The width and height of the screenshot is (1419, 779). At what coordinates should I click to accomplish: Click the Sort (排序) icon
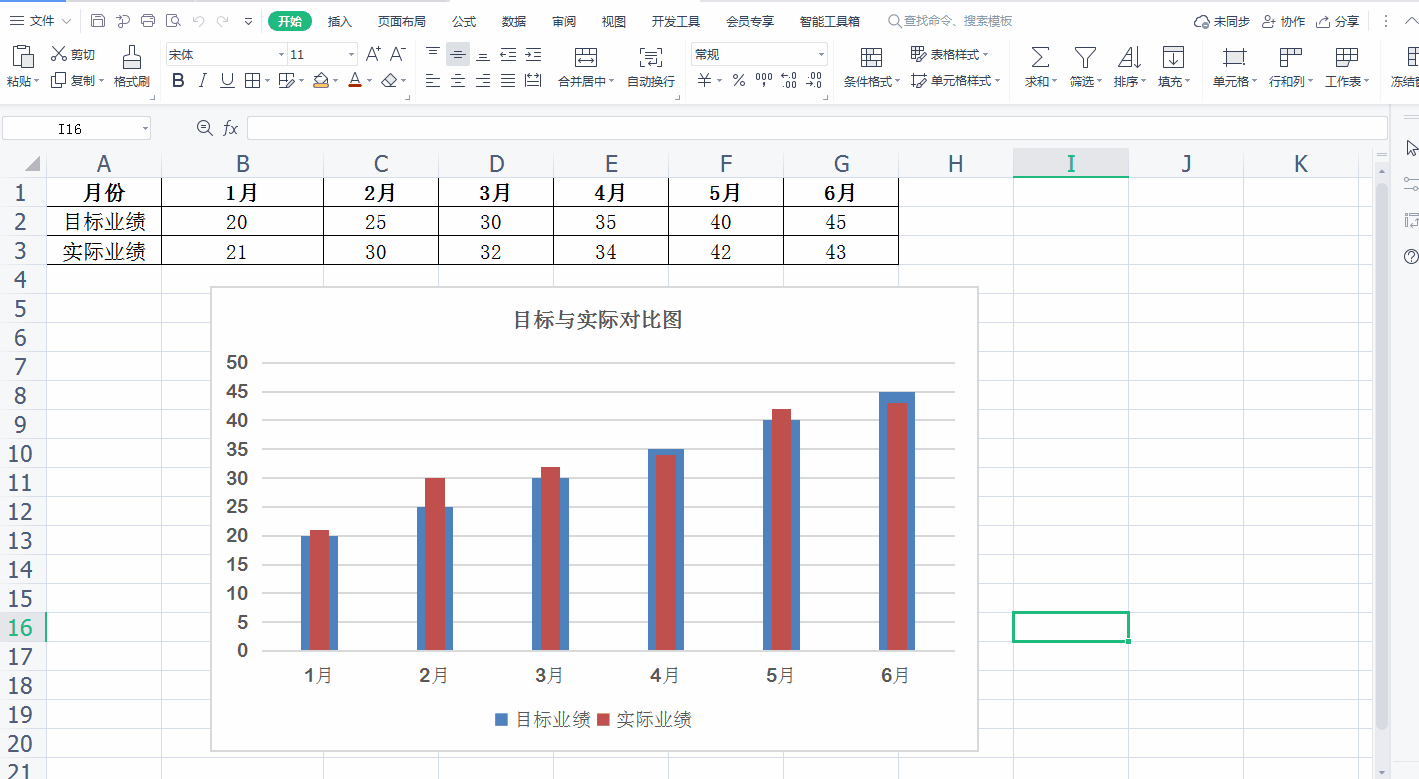pyautogui.click(x=1129, y=57)
